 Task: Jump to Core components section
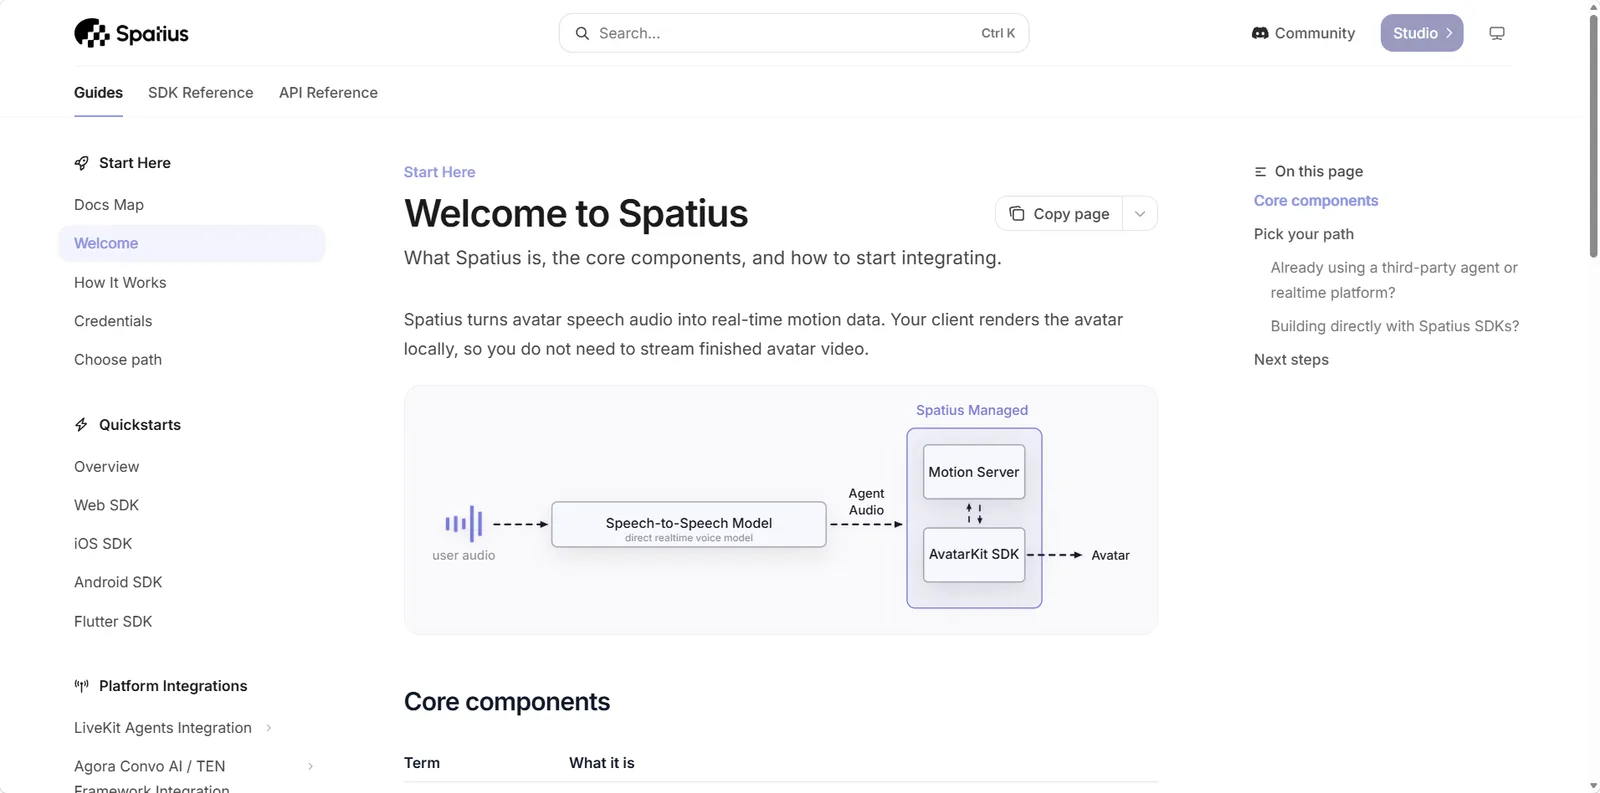pos(1316,201)
